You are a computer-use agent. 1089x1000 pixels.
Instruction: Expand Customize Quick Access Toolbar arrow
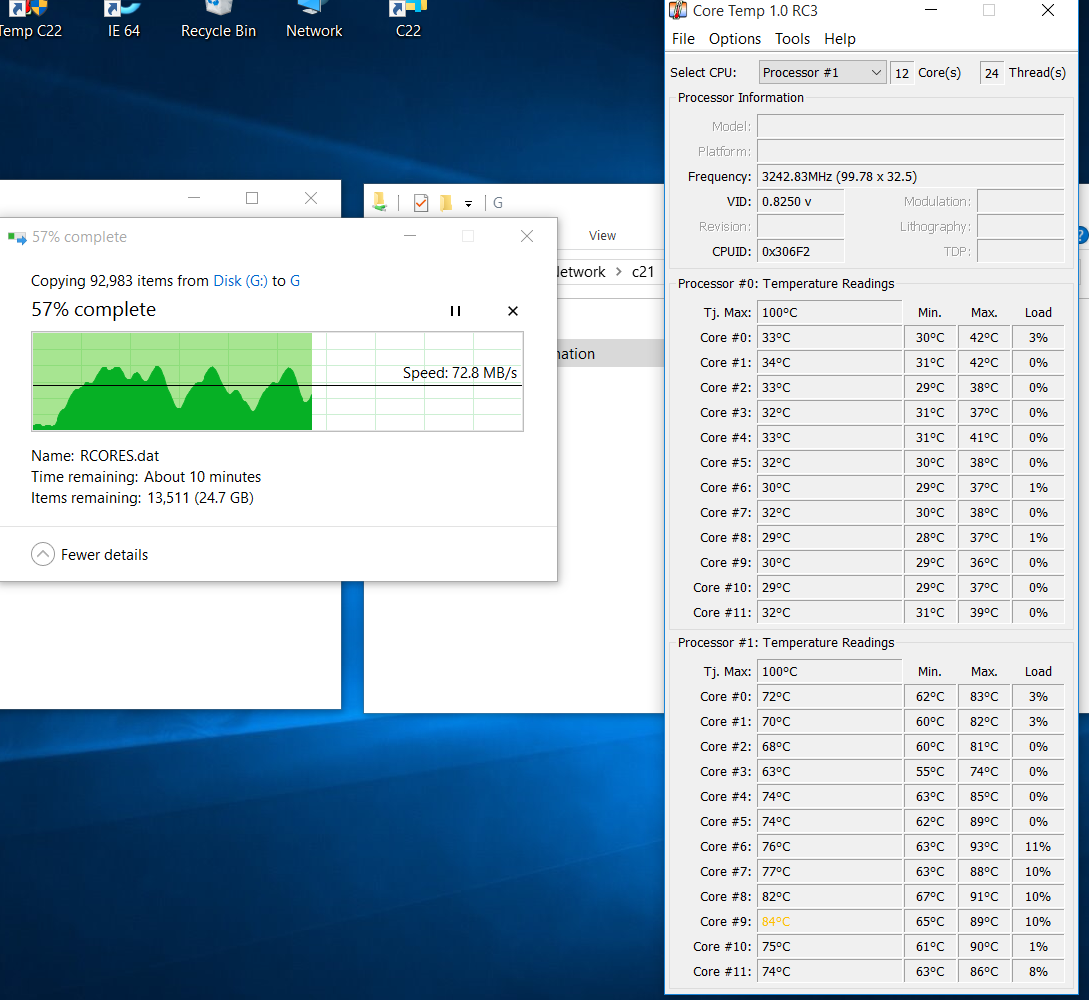[468, 204]
